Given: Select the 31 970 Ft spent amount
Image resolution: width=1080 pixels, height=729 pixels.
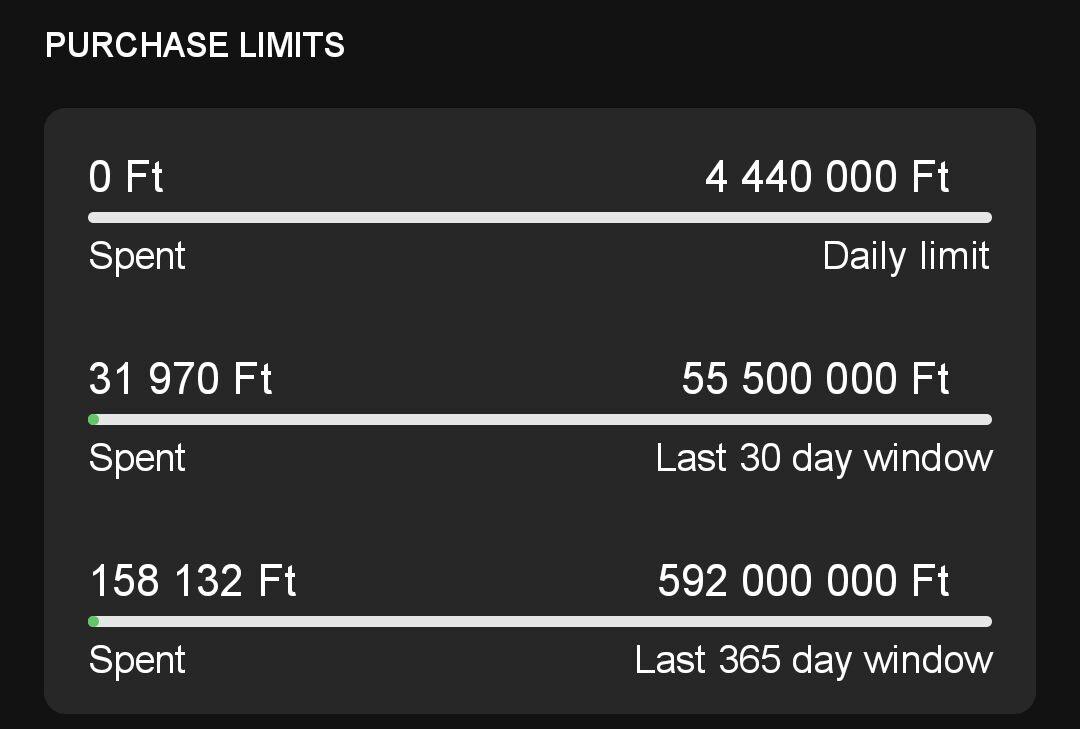Looking at the screenshot, I should 180,379.
